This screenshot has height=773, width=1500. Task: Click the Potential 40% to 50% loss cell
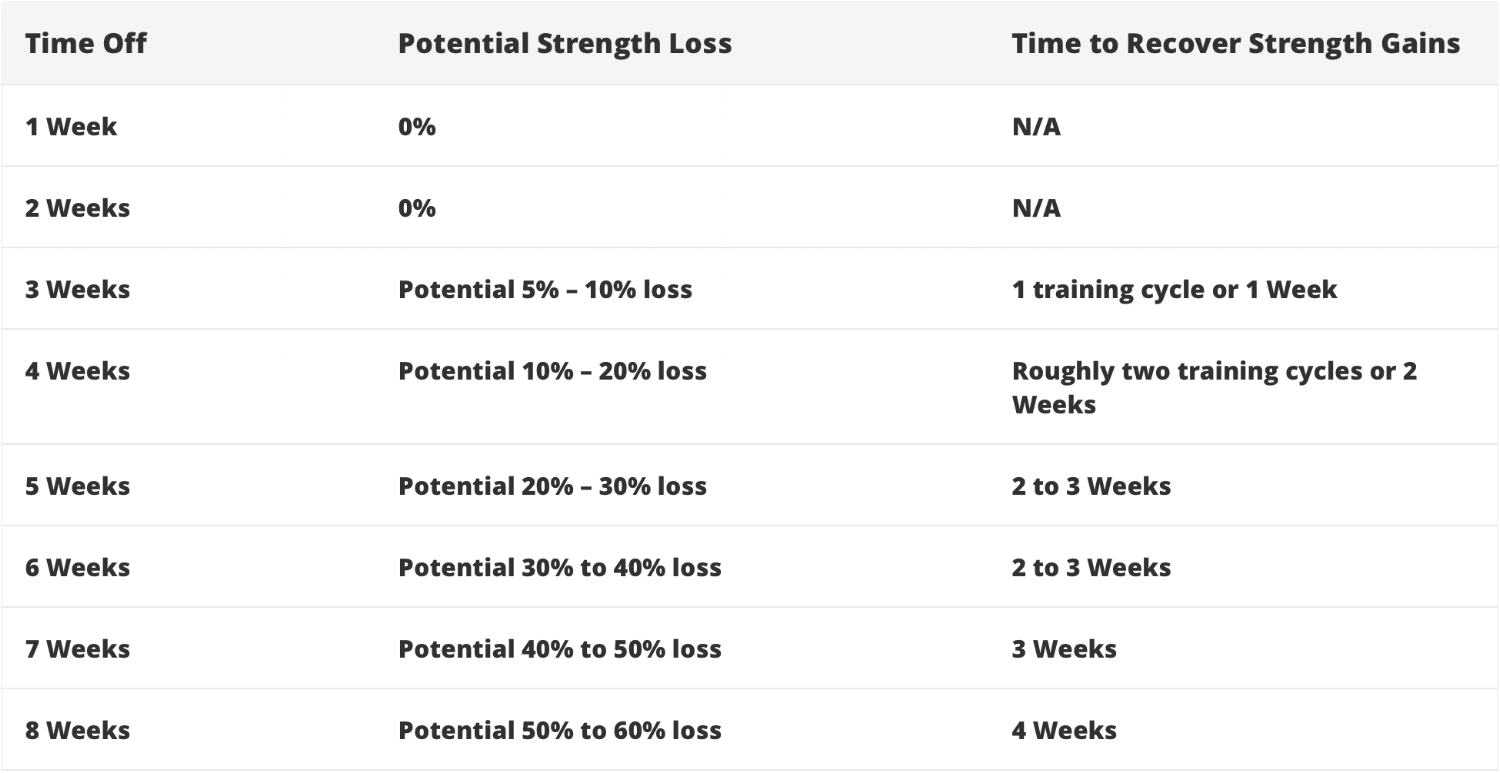560,649
